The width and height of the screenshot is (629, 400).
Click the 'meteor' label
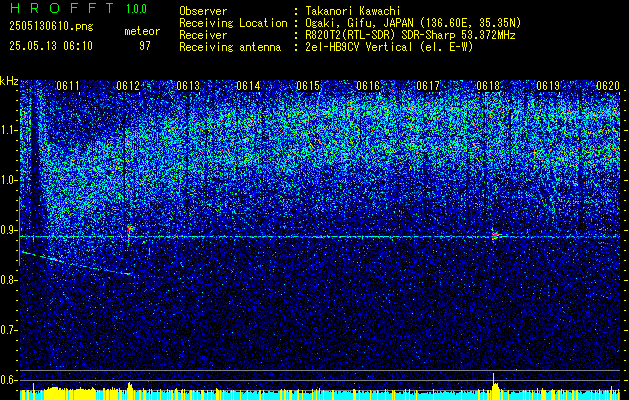click(x=142, y=31)
